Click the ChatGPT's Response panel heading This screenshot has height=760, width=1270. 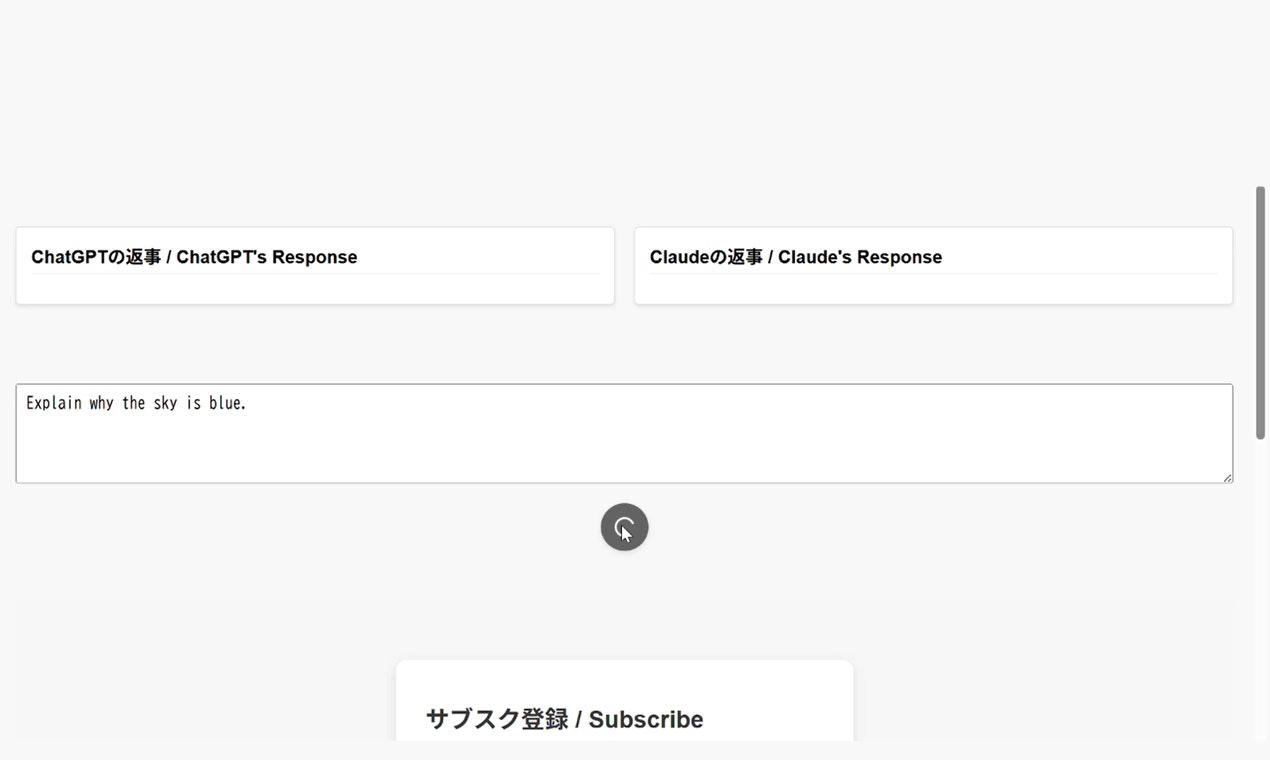pyautogui.click(x=194, y=257)
